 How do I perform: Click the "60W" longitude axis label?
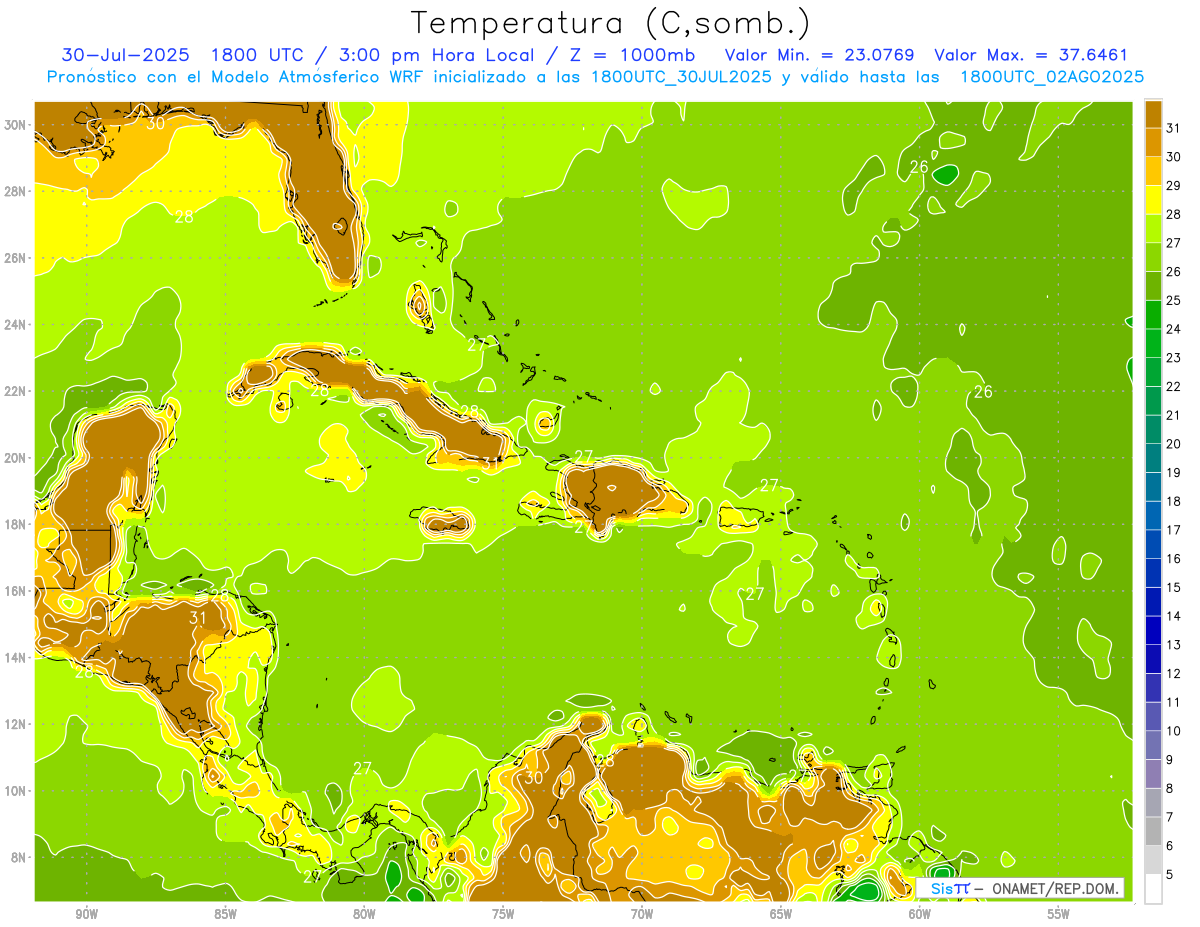919,914
